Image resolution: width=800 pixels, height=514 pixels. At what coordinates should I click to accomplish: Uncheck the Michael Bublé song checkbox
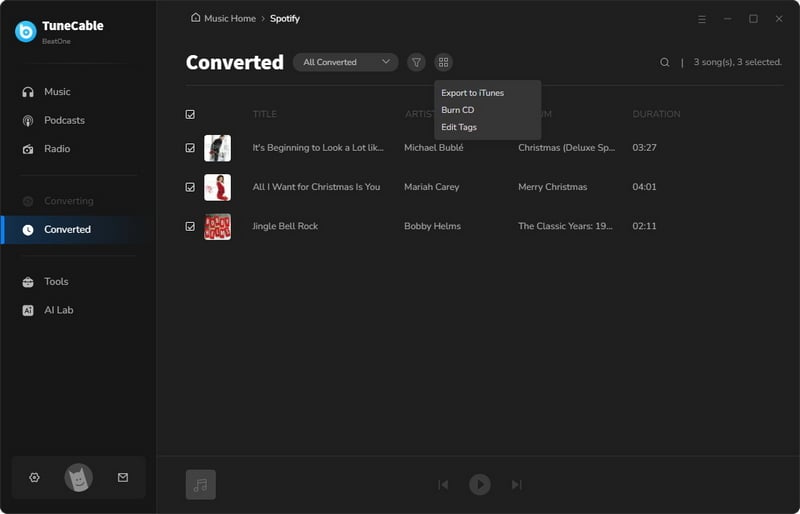coord(190,148)
